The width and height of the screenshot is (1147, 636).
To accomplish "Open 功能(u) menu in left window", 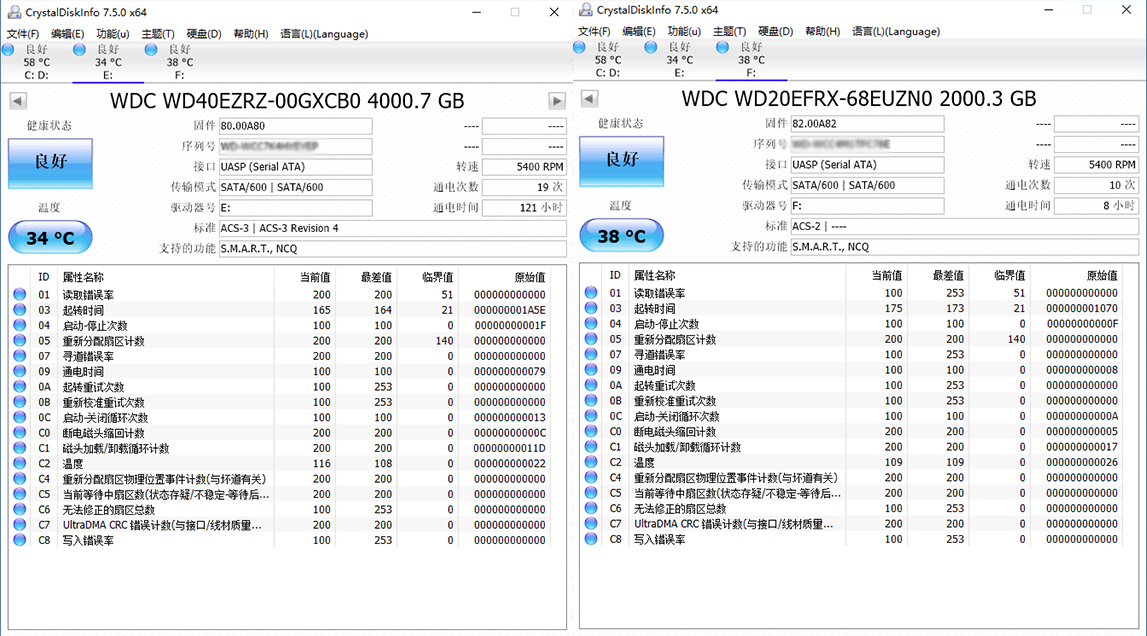I will pos(113,34).
